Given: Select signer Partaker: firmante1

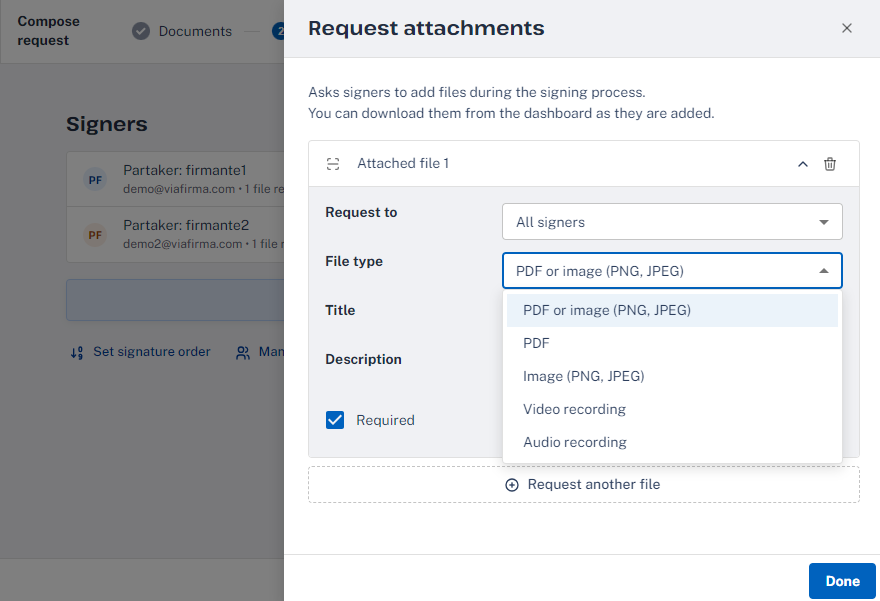Looking at the screenshot, I should click(x=176, y=179).
